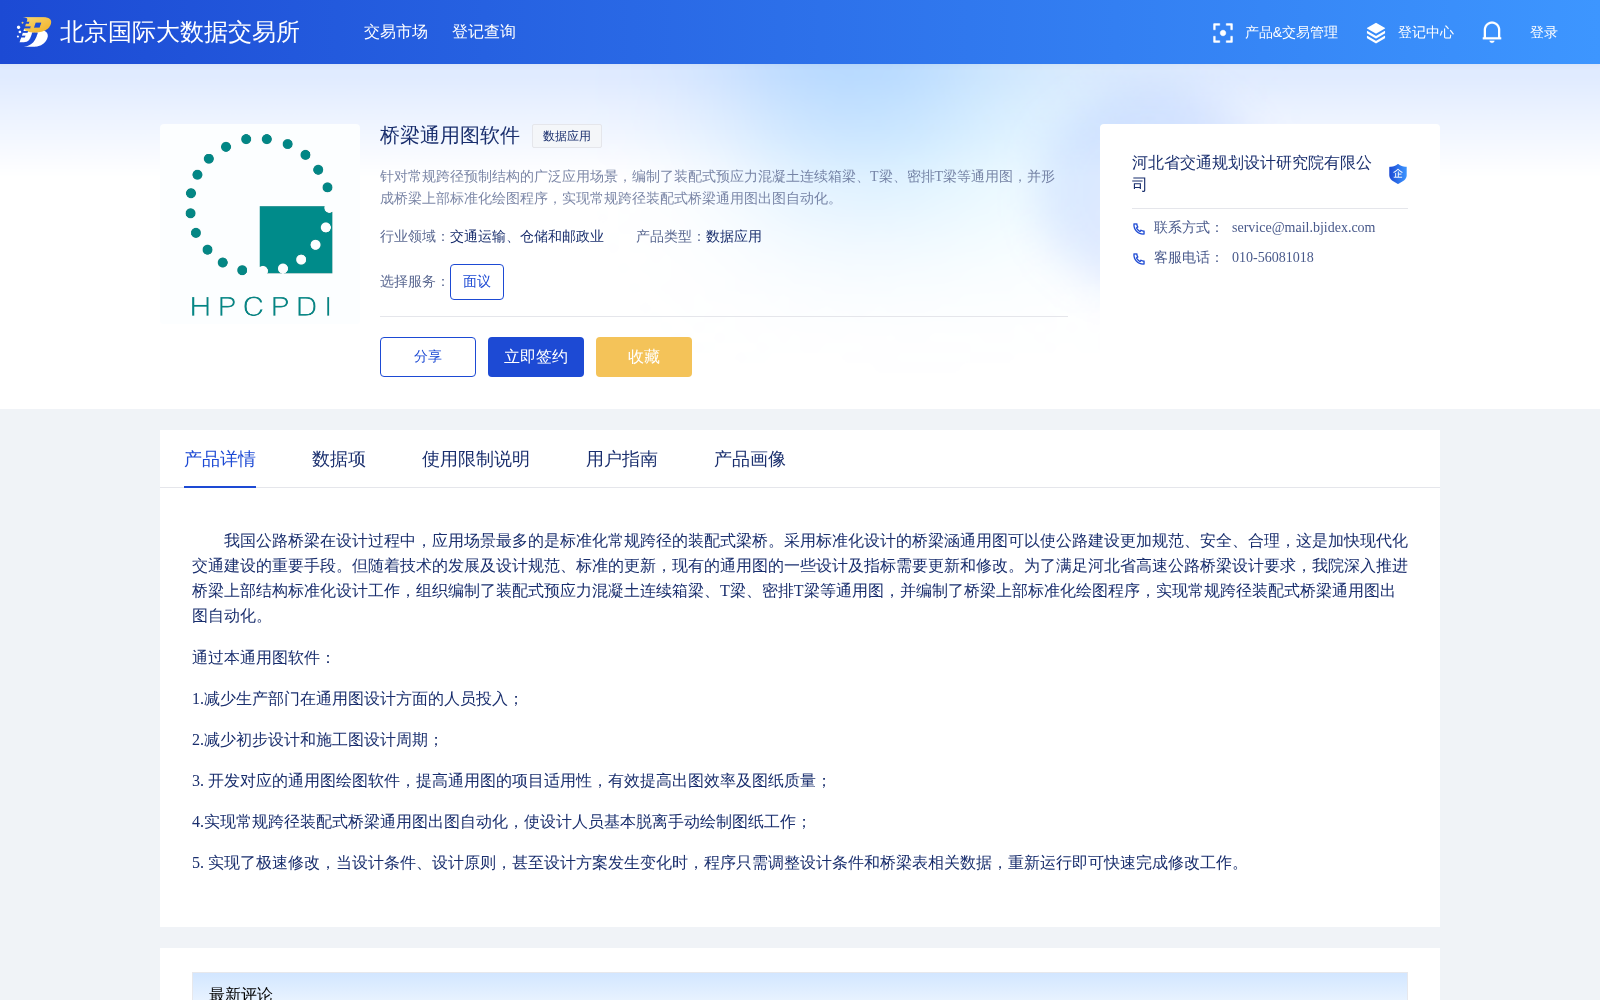Click list item 4.实现常规跨径装配式桥梁通用图出图自动化
This screenshot has height=1000, width=1600.
pos(501,822)
